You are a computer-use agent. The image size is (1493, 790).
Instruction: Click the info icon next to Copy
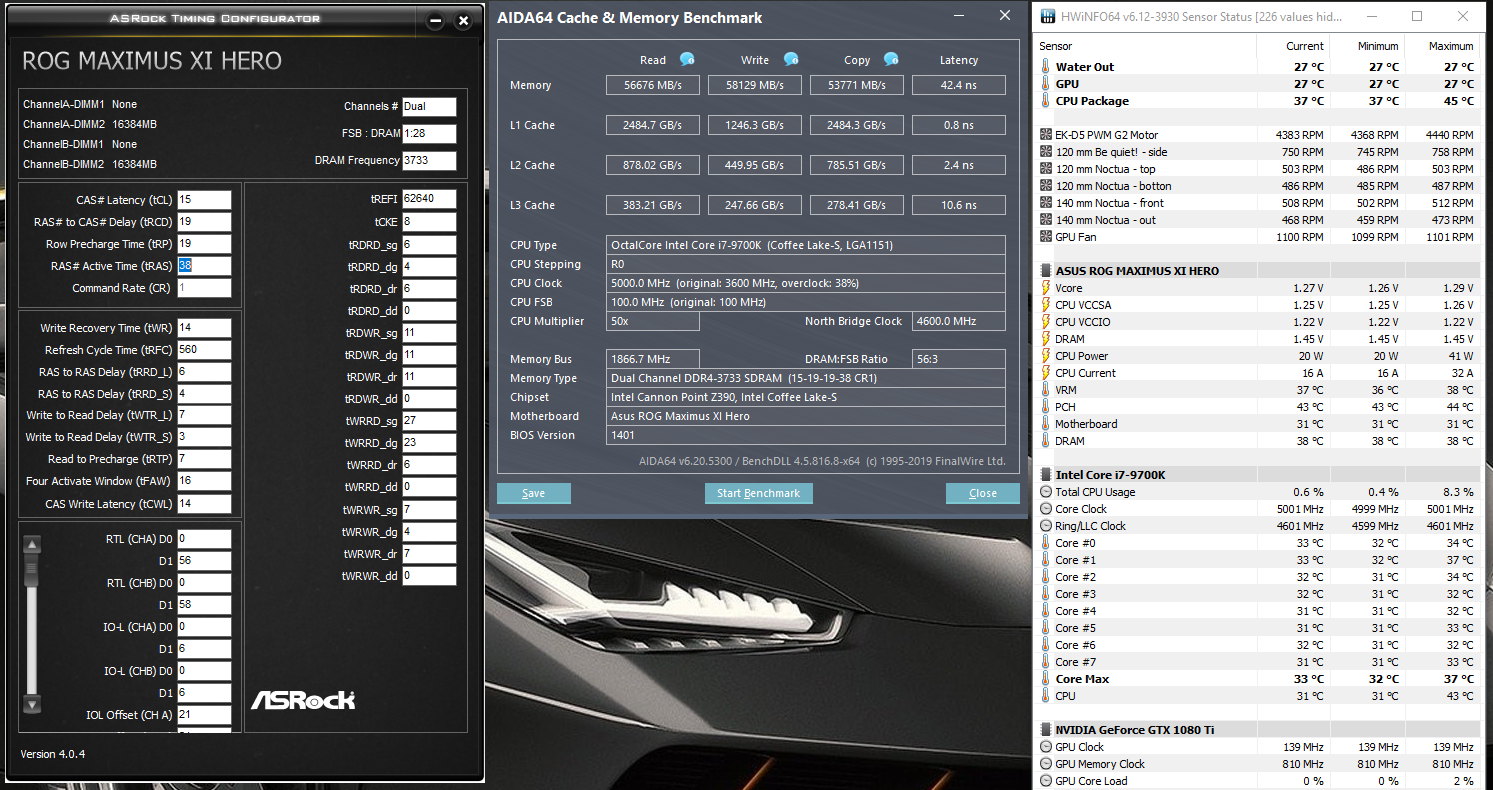891,59
